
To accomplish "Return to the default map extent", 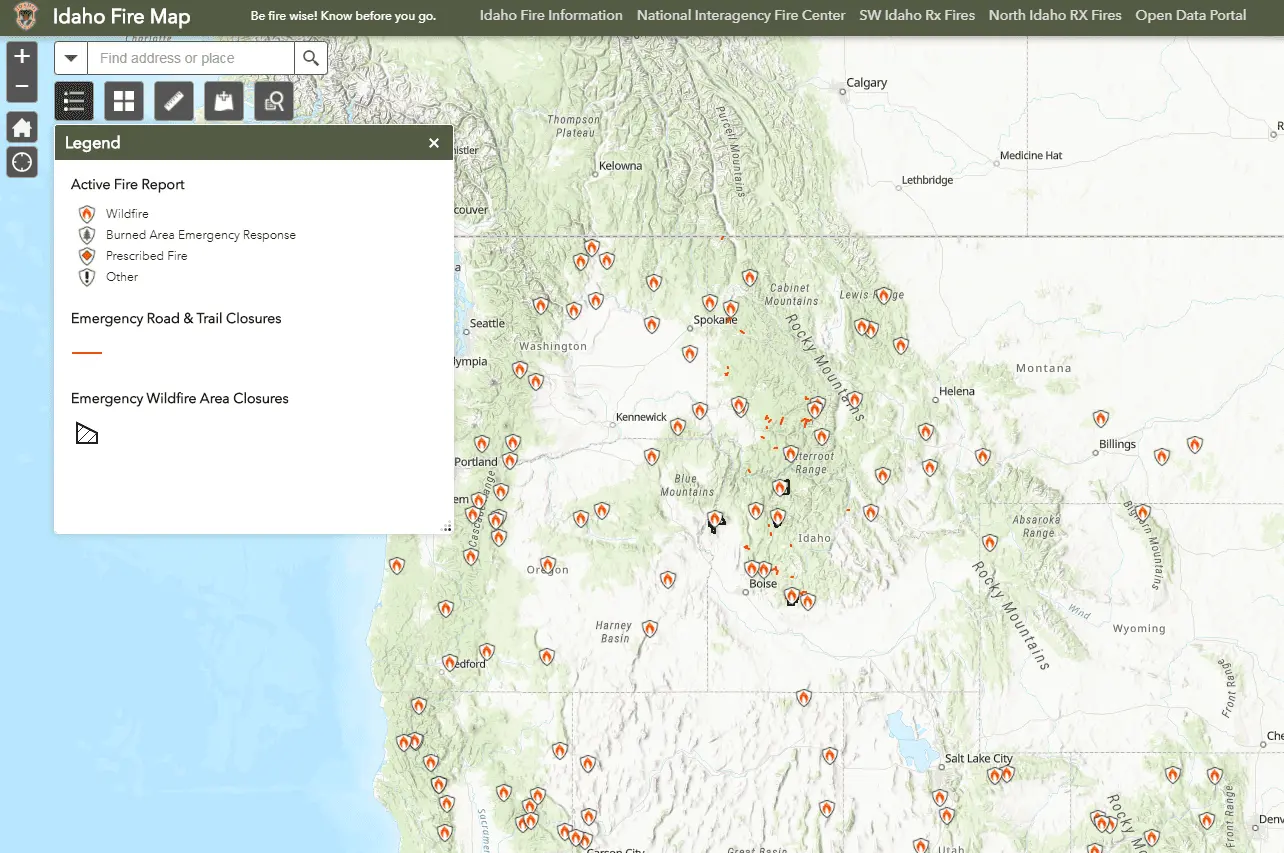I will click(22, 127).
